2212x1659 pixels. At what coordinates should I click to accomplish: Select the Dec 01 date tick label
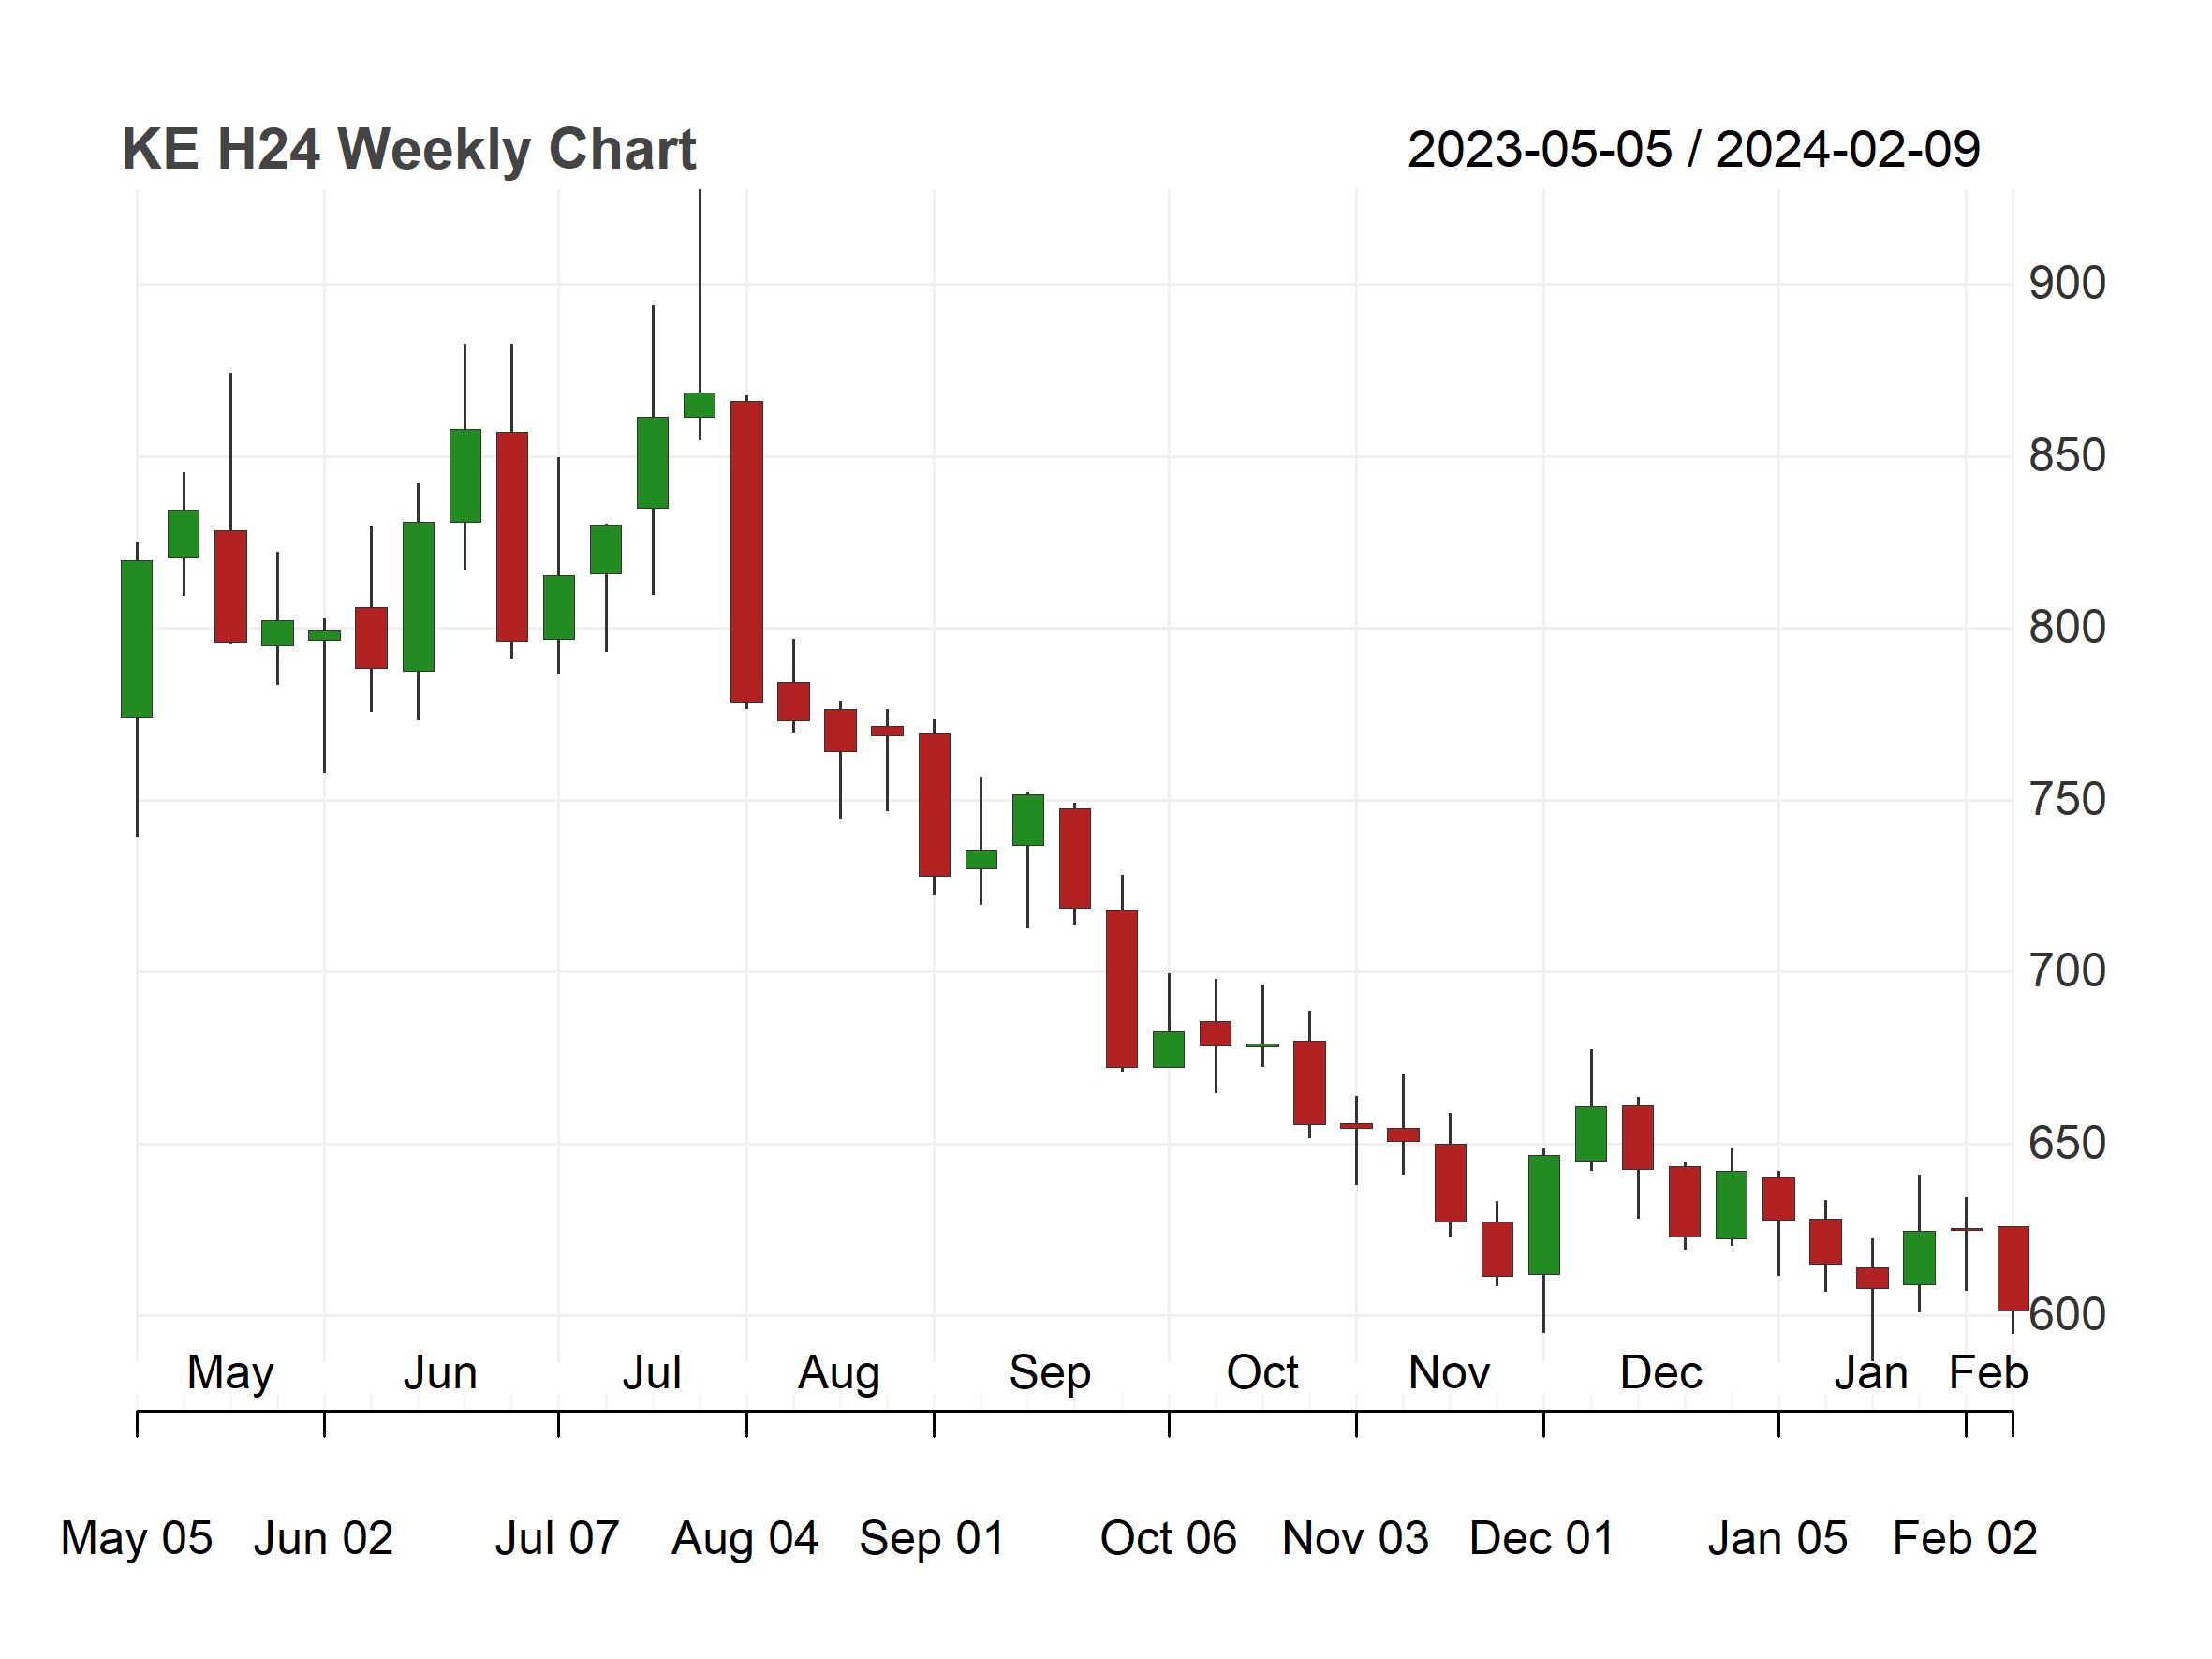coord(1542,1538)
